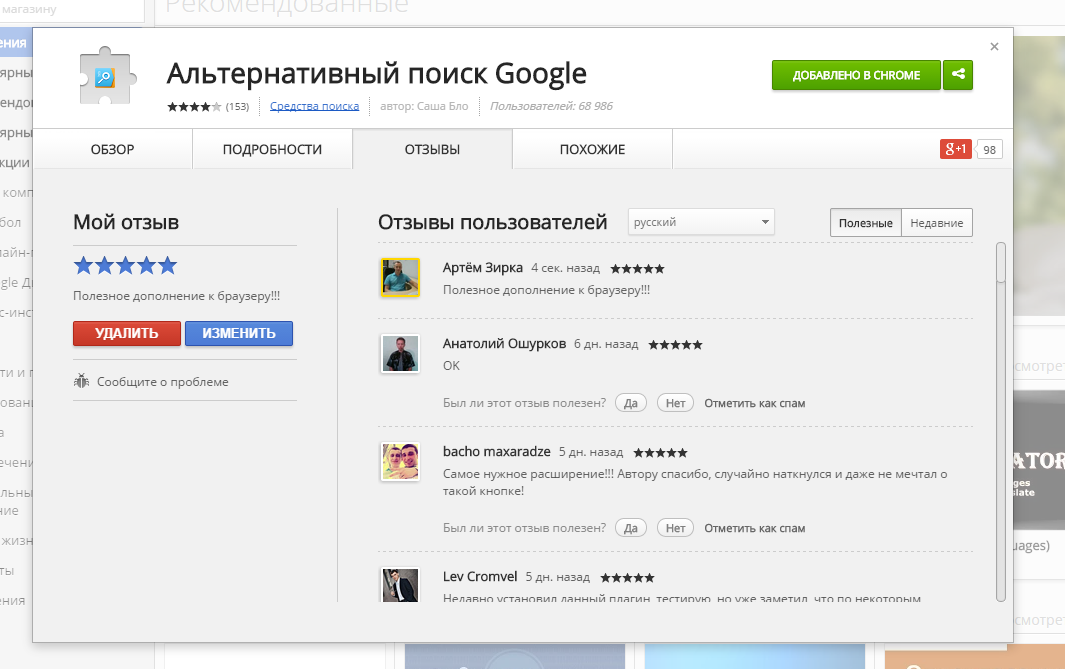The height and width of the screenshot is (669, 1065).
Task: Sort reviews by 'Полезные'
Action: click(865, 223)
